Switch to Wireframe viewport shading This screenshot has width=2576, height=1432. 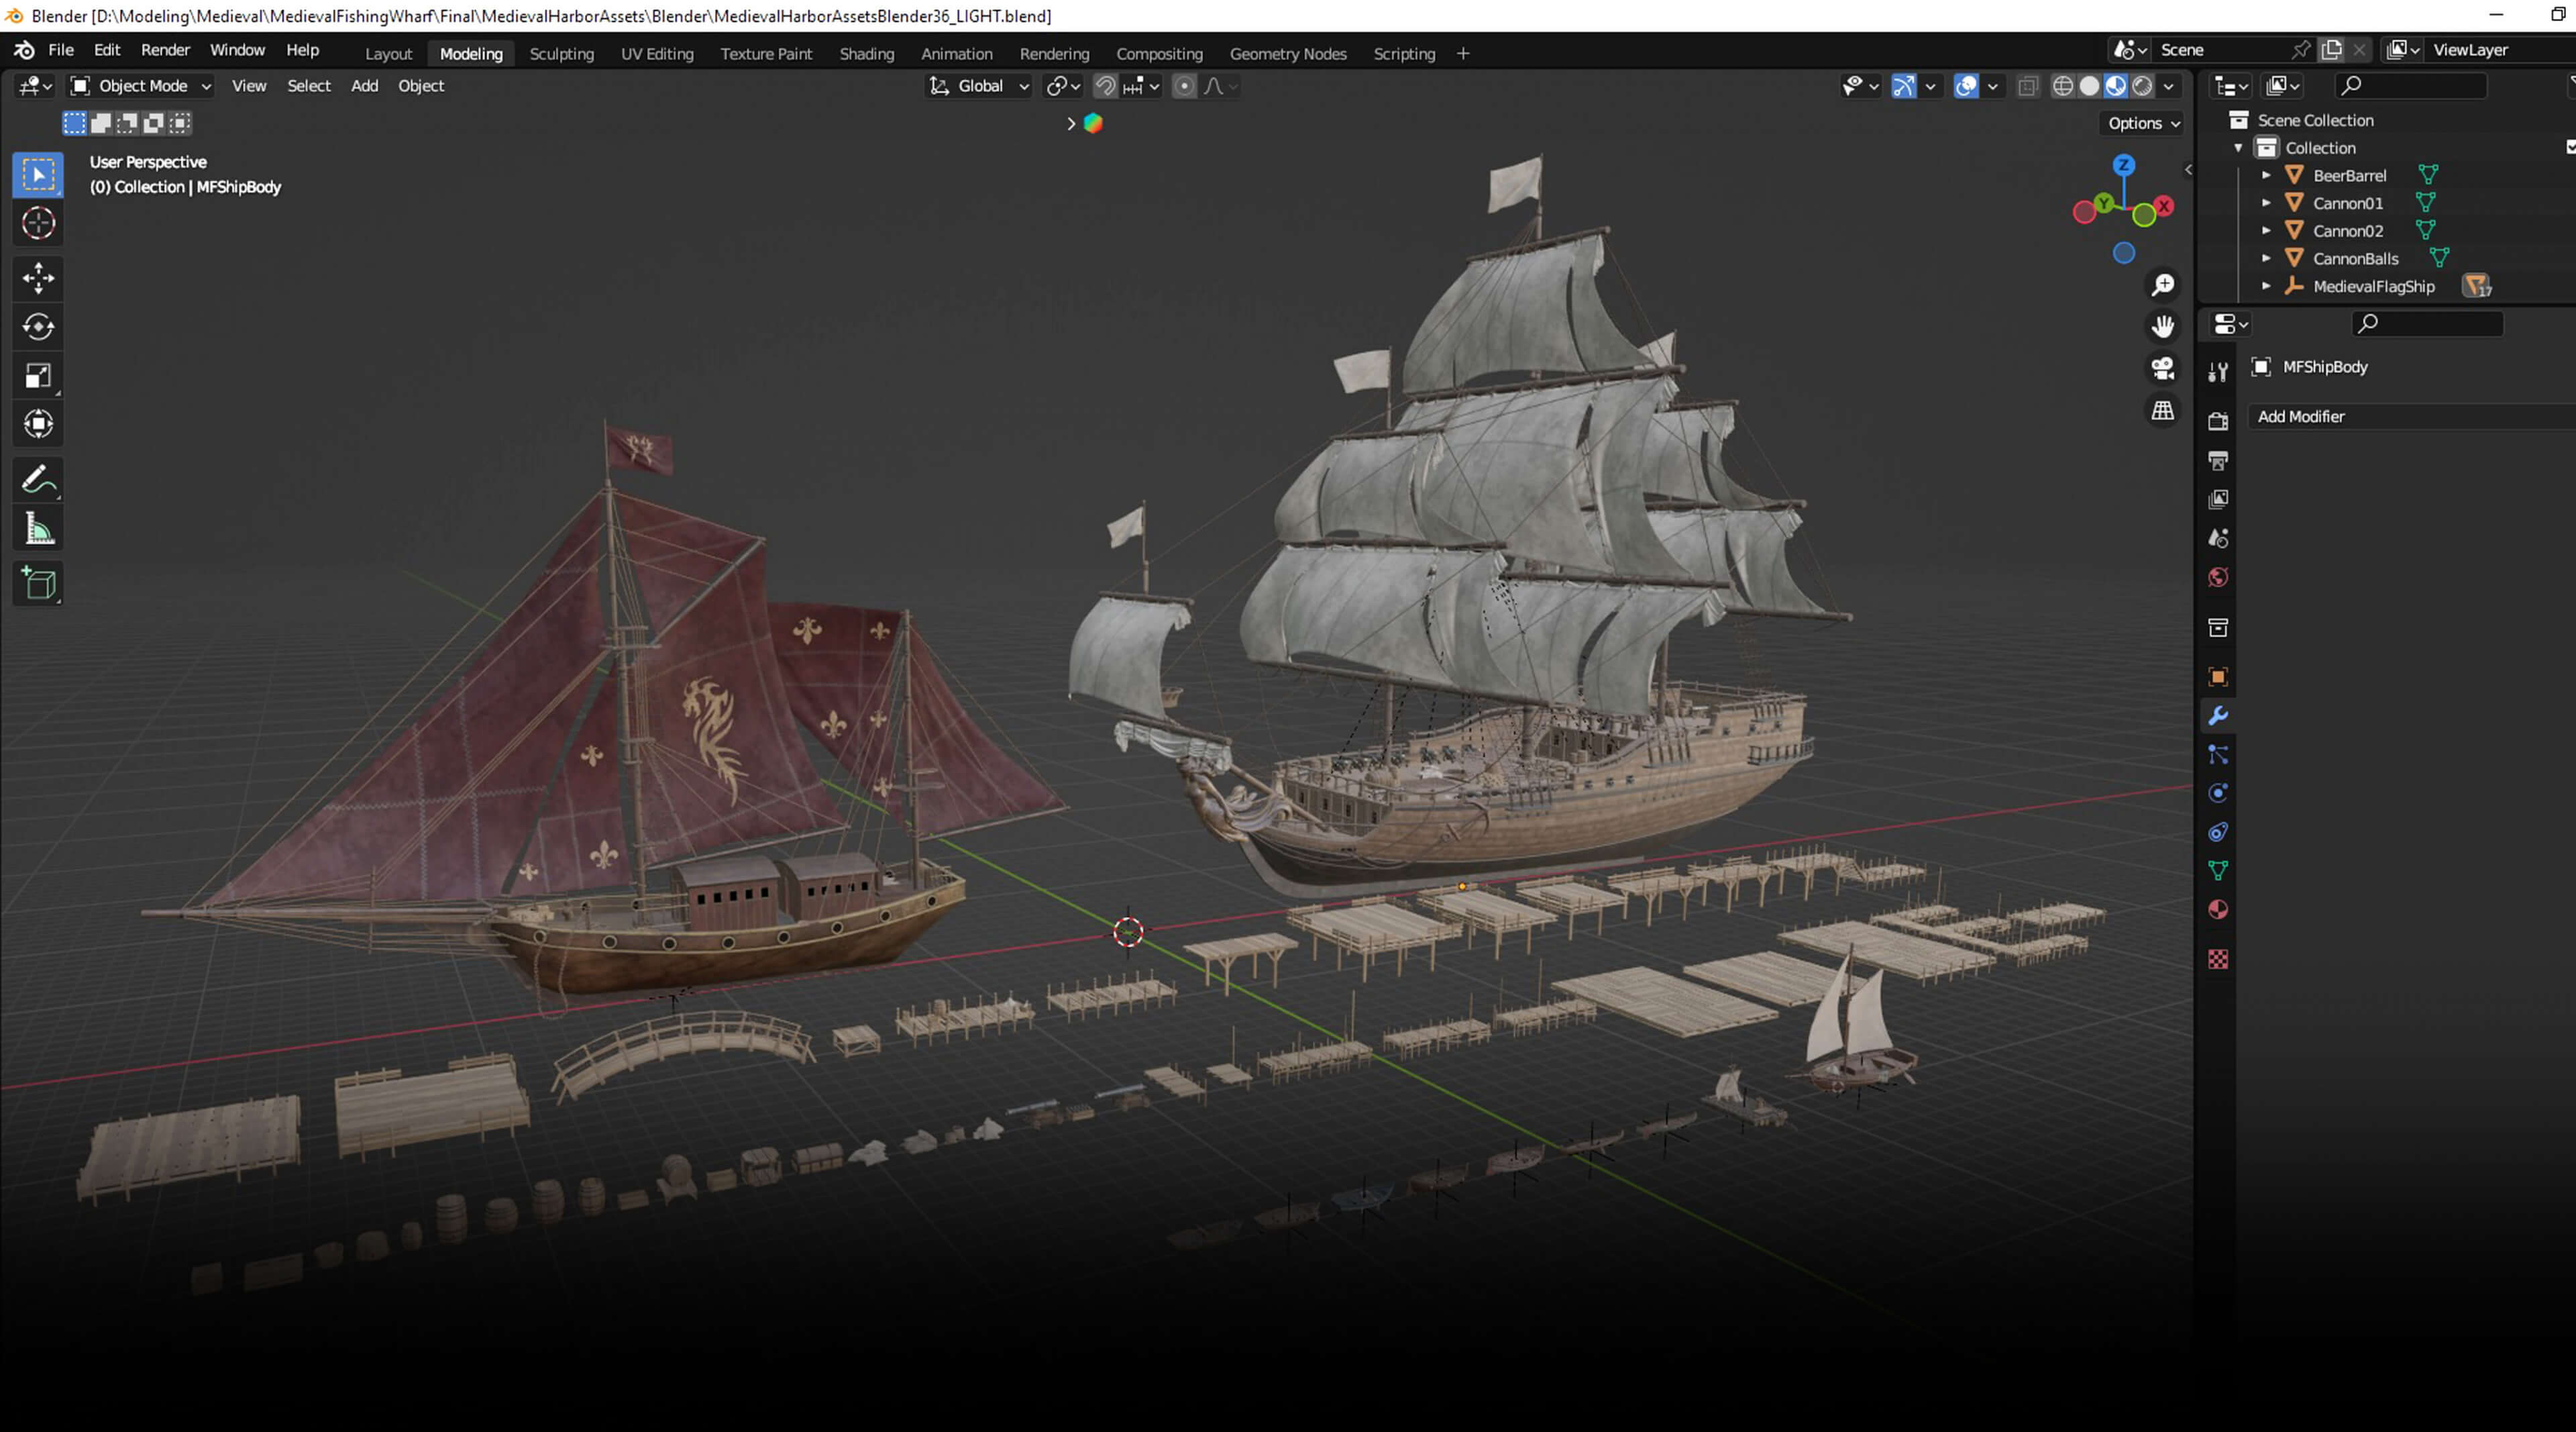[2062, 86]
